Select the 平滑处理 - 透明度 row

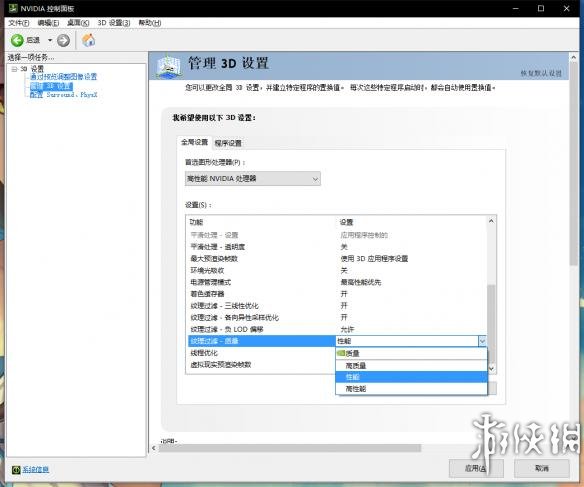pyautogui.click(x=337, y=247)
